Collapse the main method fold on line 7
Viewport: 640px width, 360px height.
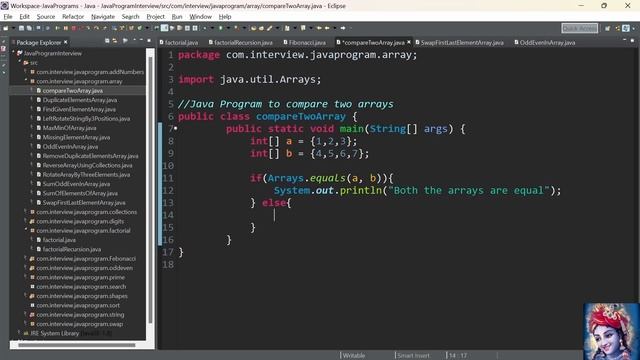tap(176, 129)
